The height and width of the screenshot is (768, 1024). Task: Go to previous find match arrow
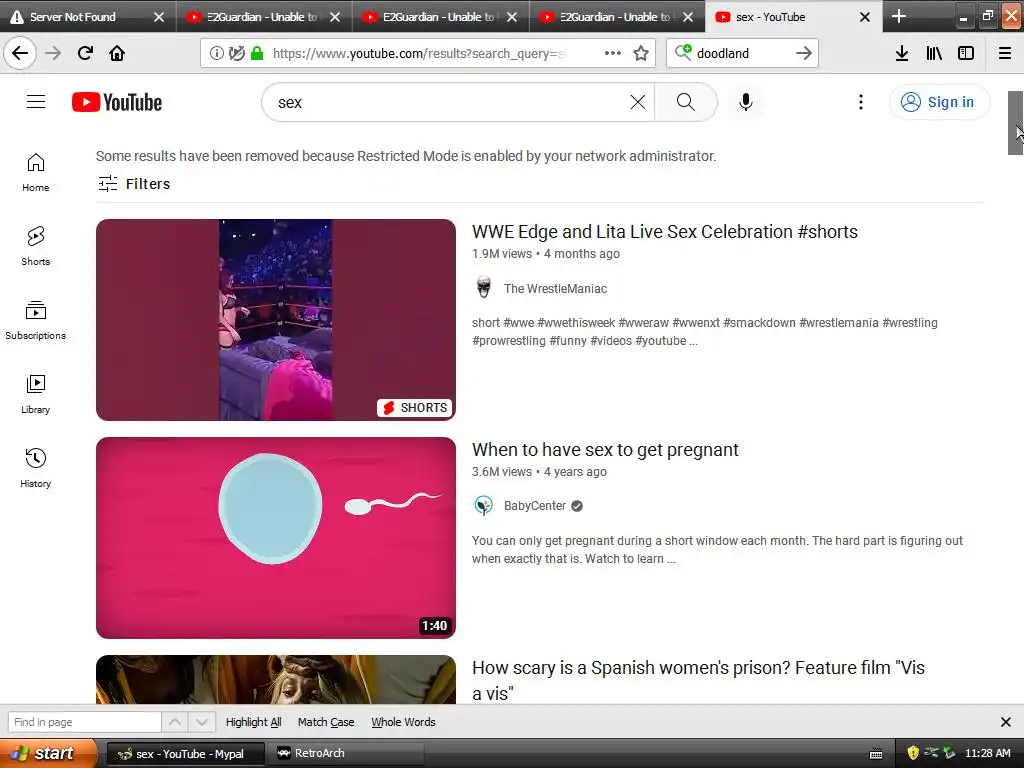[x=175, y=722]
